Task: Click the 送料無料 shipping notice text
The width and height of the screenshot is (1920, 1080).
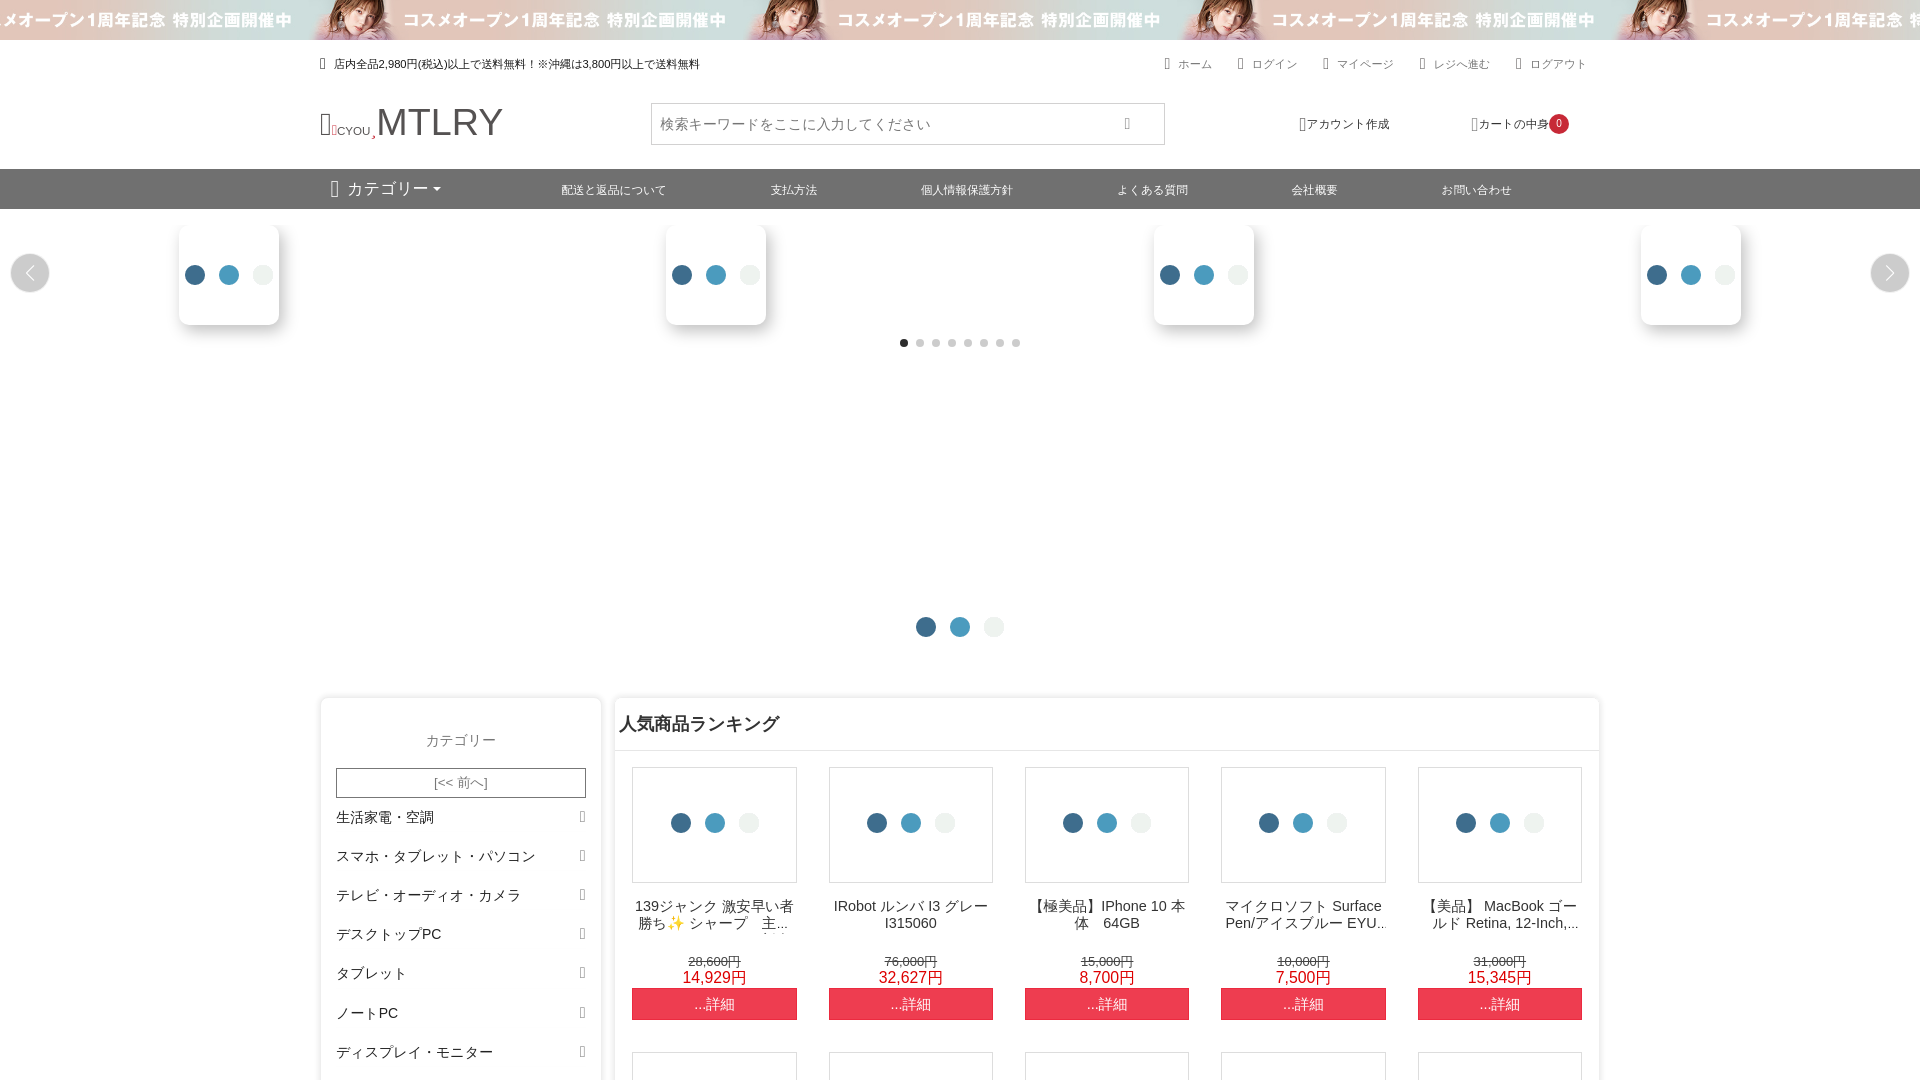Action: (516, 64)
